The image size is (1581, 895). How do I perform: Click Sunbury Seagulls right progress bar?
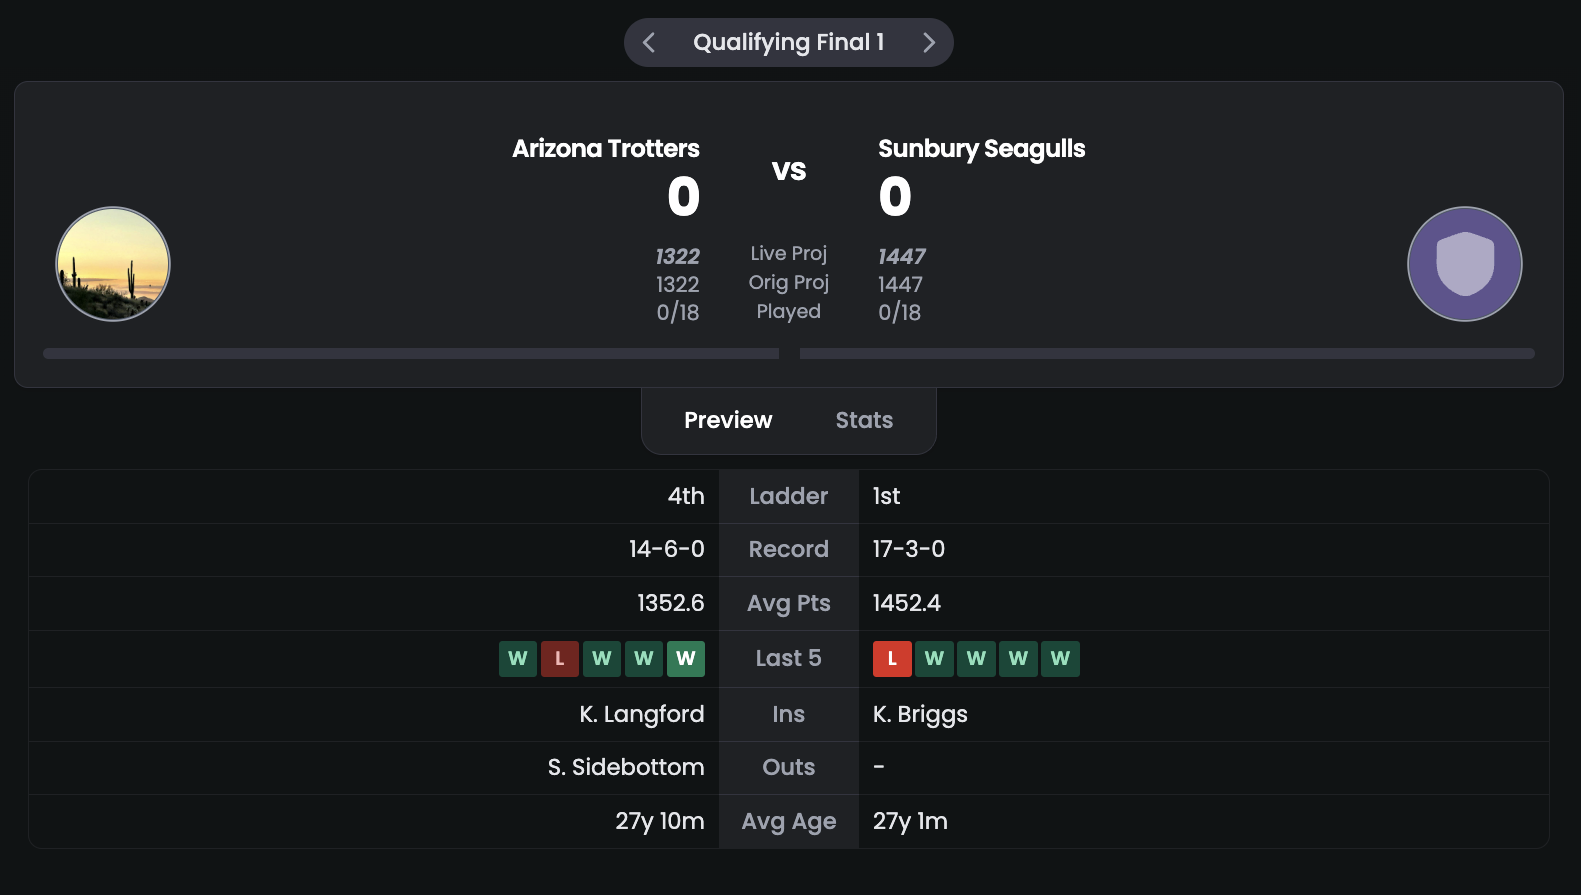(1167, 353)
